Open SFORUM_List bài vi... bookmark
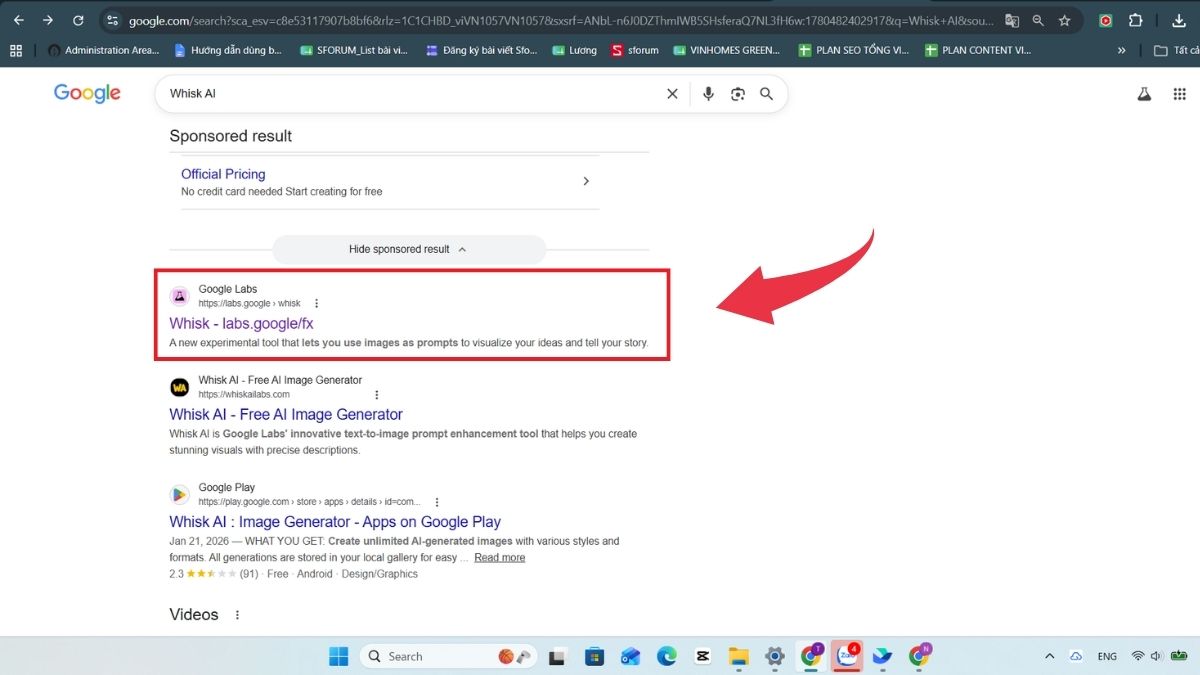The width and height of the screenshot is (1200, 675). coord(354,50)
